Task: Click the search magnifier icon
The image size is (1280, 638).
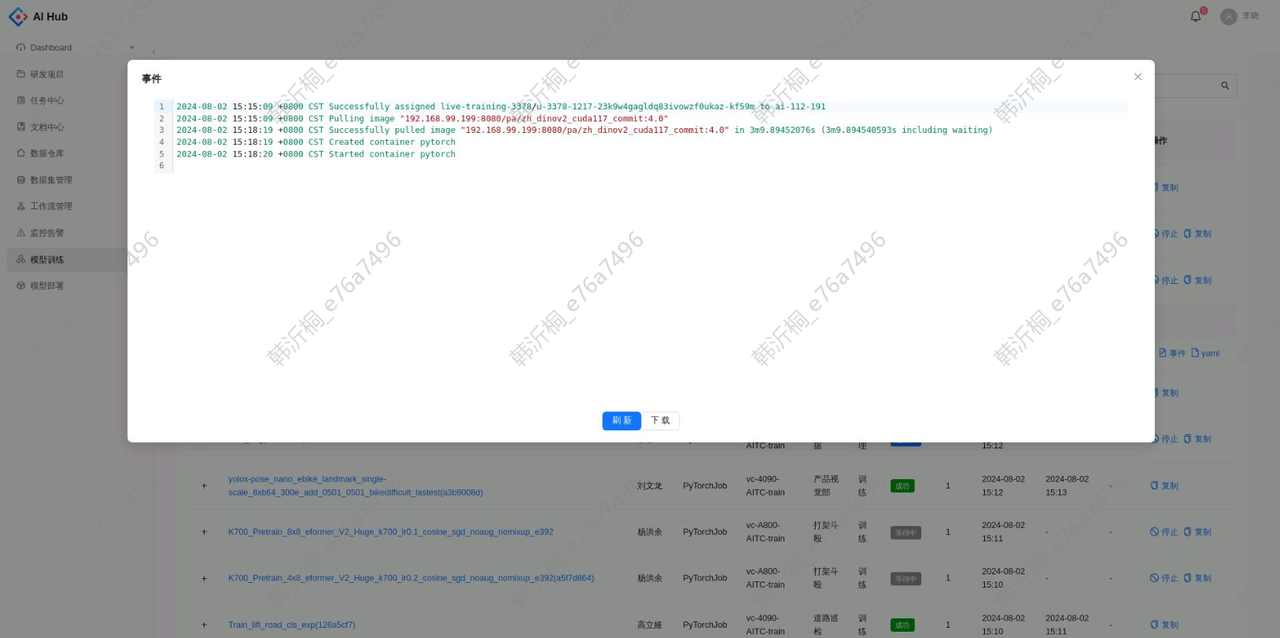Action: pos(1225,86)
